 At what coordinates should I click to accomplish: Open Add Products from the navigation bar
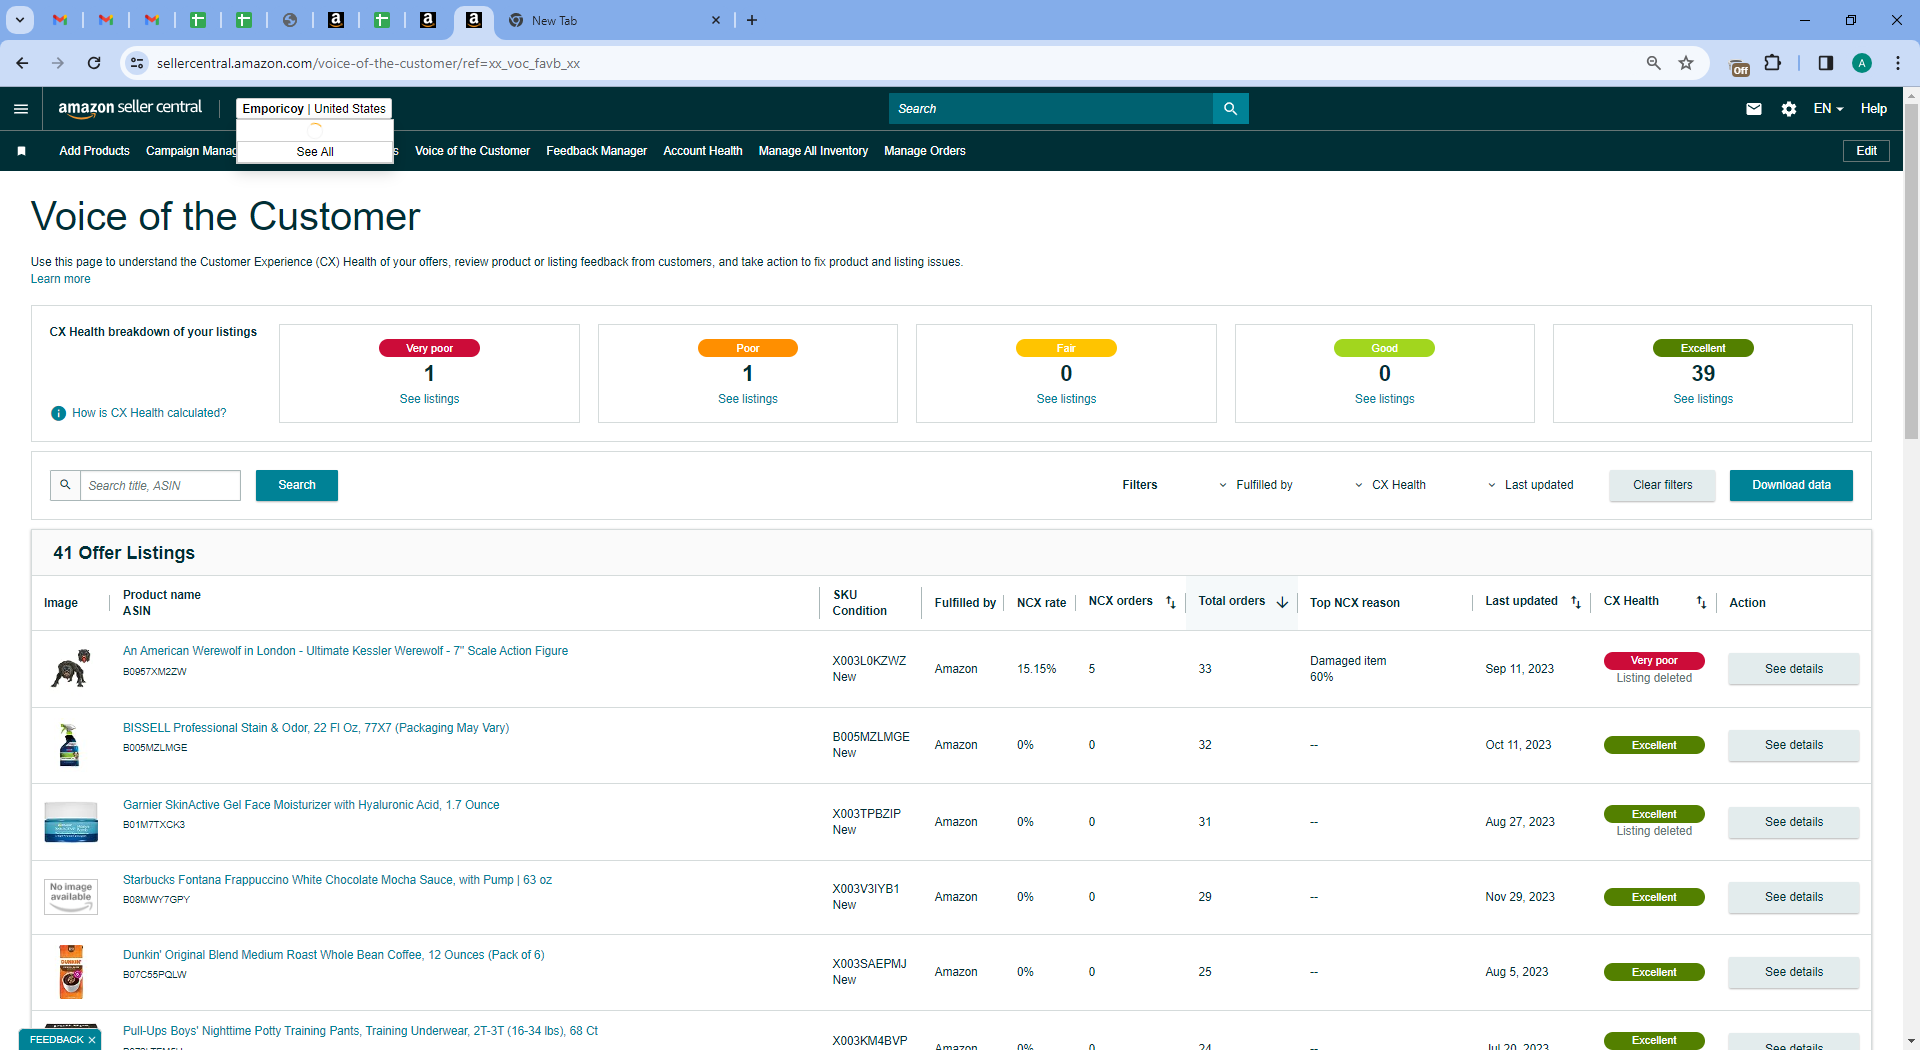94,151
